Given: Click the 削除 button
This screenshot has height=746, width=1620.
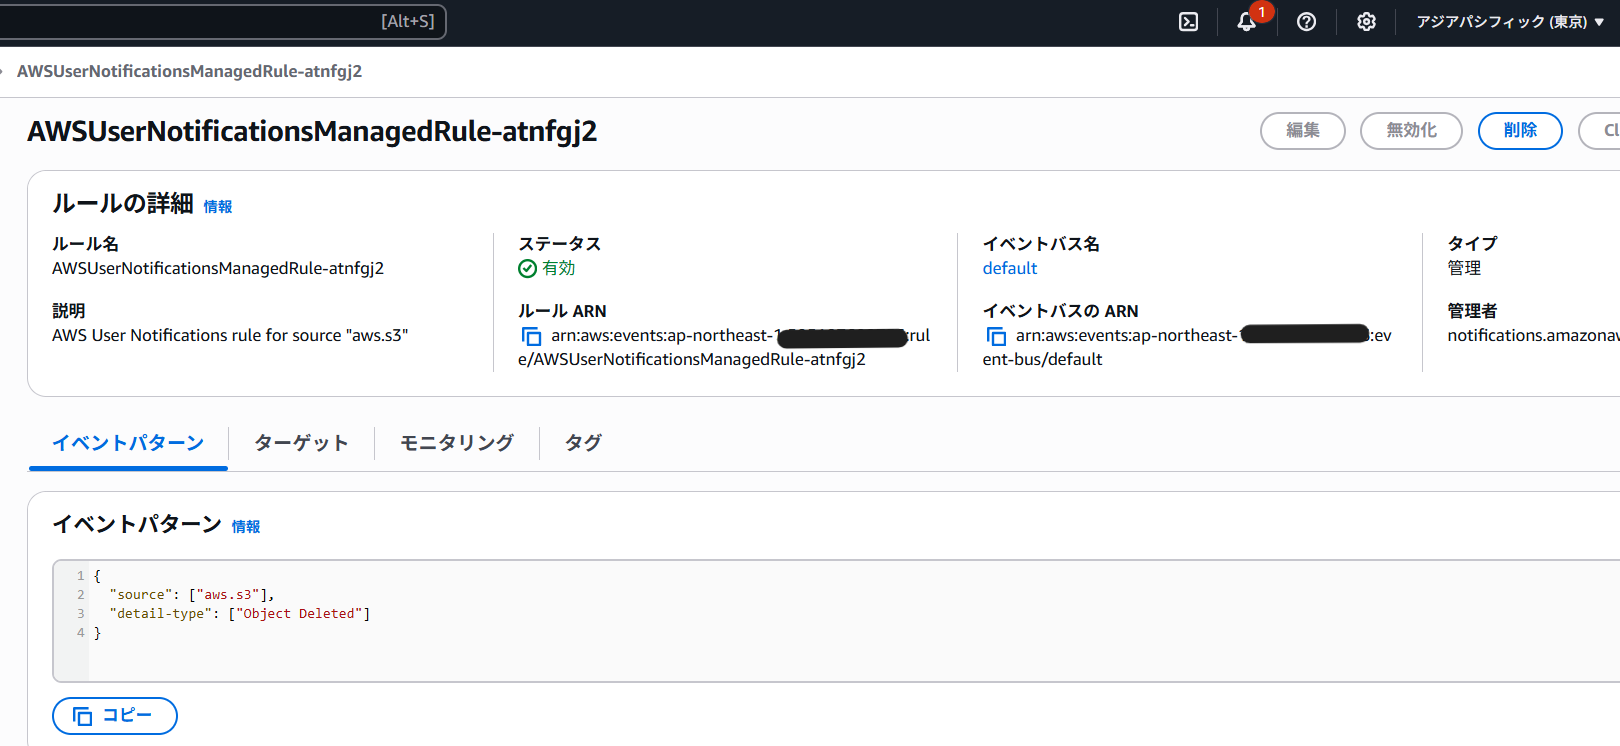Looking at the screenshot, I should tap(1520, 131).
